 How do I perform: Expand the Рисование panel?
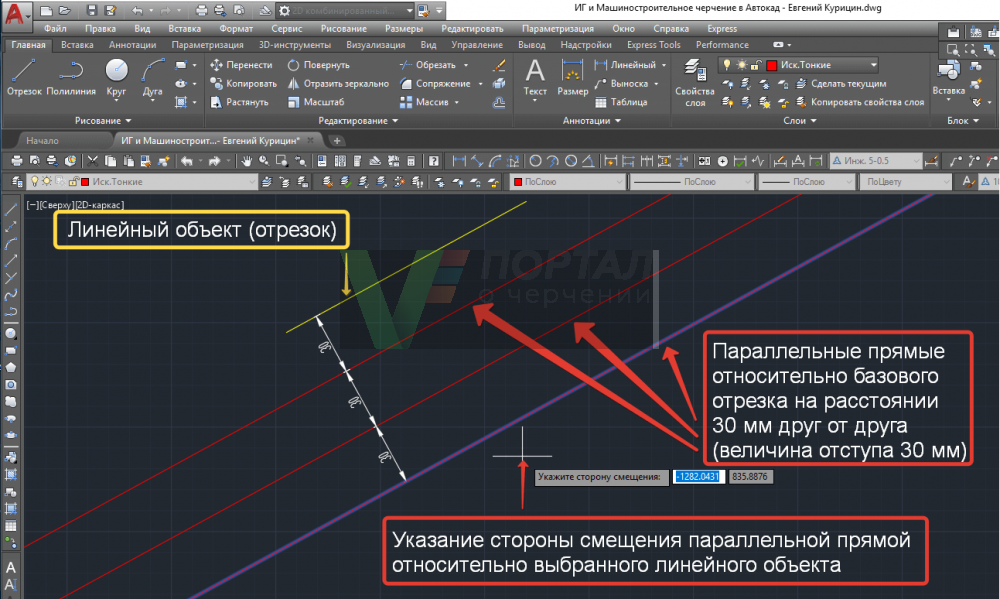point(102,121)
